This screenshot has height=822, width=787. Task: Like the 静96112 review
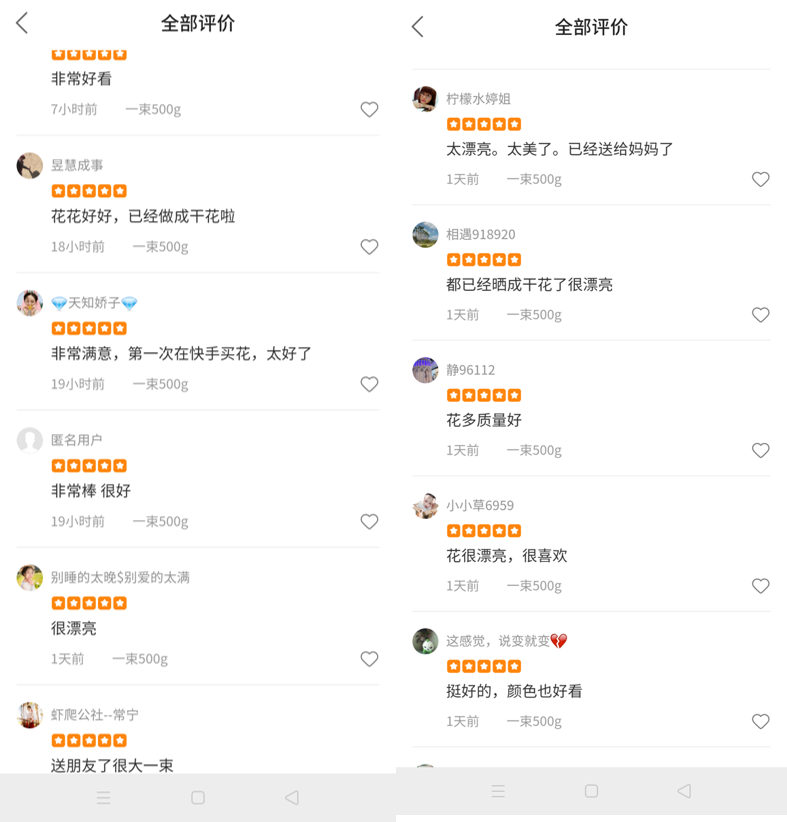[x=760, y=450]
